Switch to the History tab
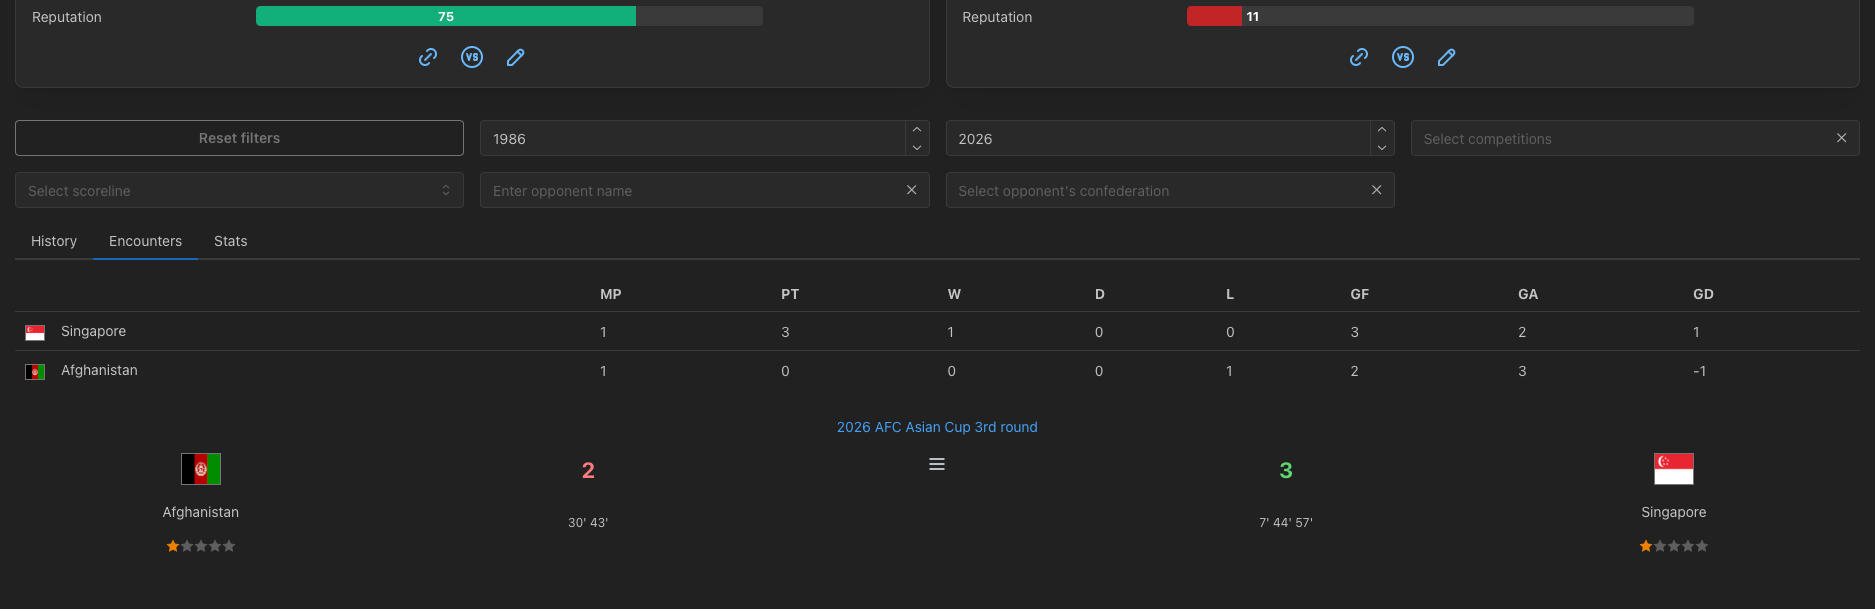Image resolution: width=1875 pixels, height=609 pixels. pyautogui.click(x=54, y=241)
